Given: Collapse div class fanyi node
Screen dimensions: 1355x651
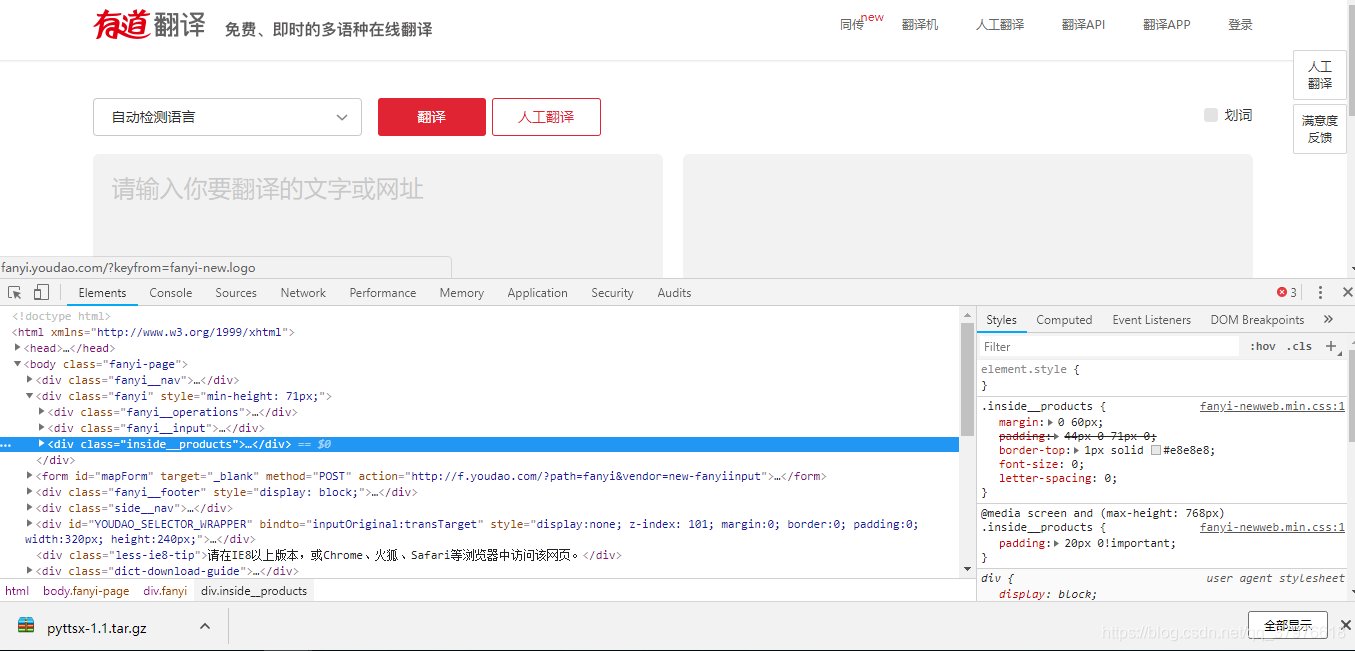Looking at the screenshot, I should 30,396.
